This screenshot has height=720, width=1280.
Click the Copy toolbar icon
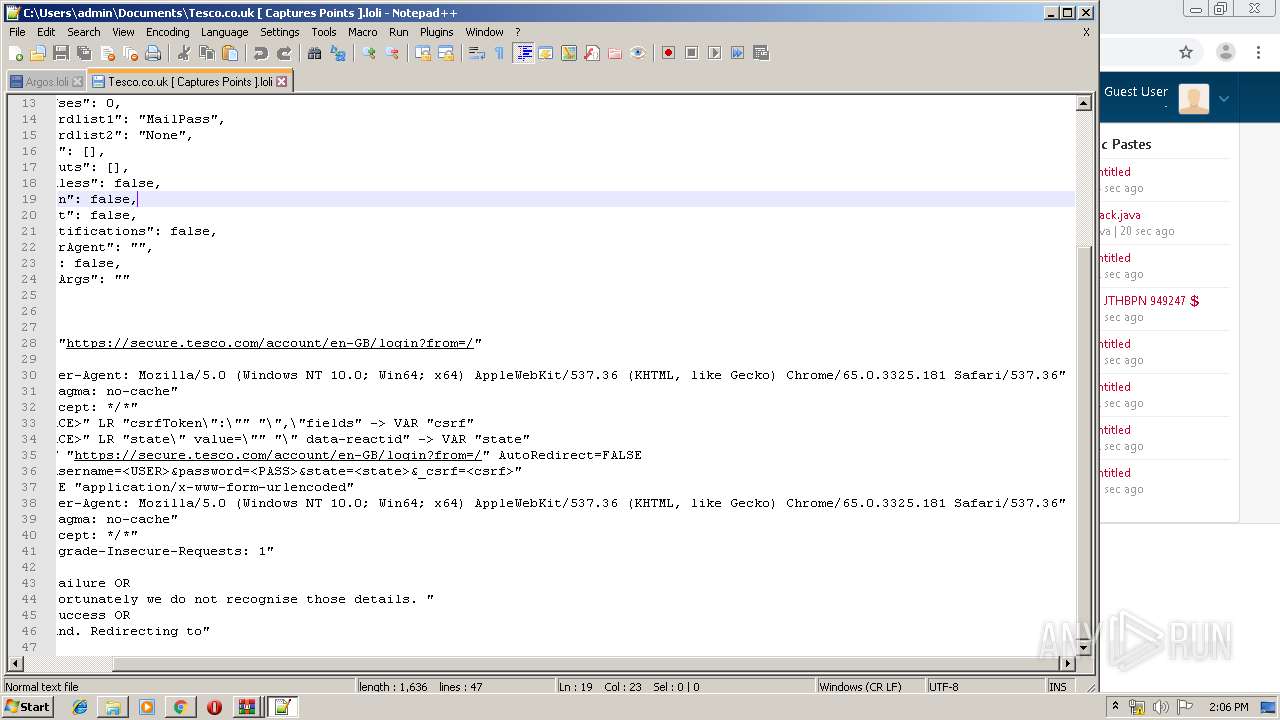tap(207, 53)
